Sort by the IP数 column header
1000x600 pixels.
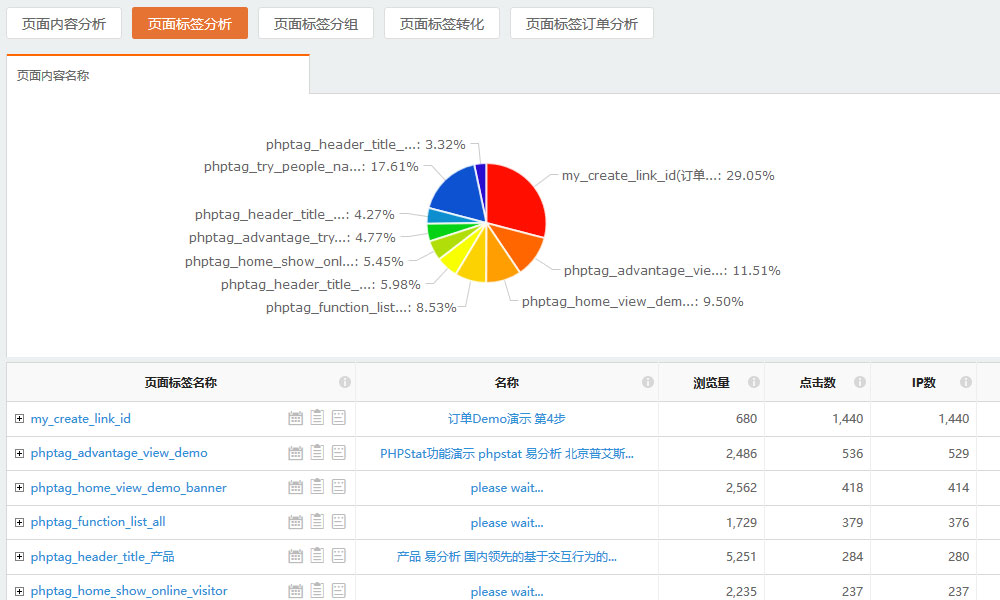coord(923,383)
